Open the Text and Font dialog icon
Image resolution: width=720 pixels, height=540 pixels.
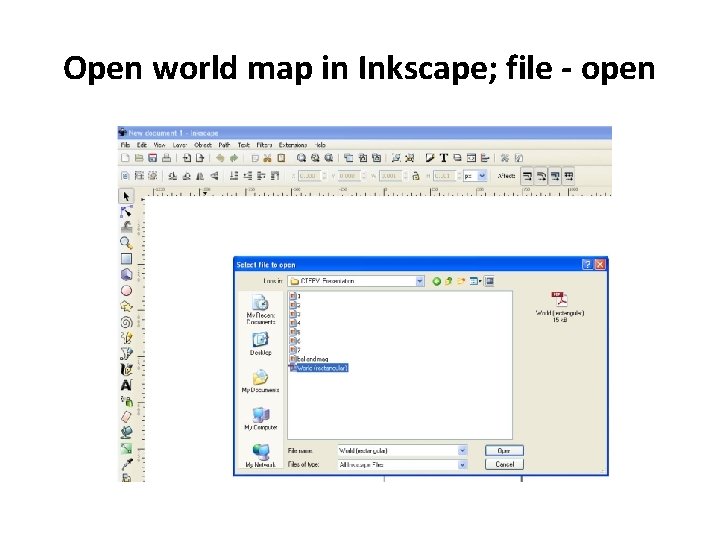444,158
